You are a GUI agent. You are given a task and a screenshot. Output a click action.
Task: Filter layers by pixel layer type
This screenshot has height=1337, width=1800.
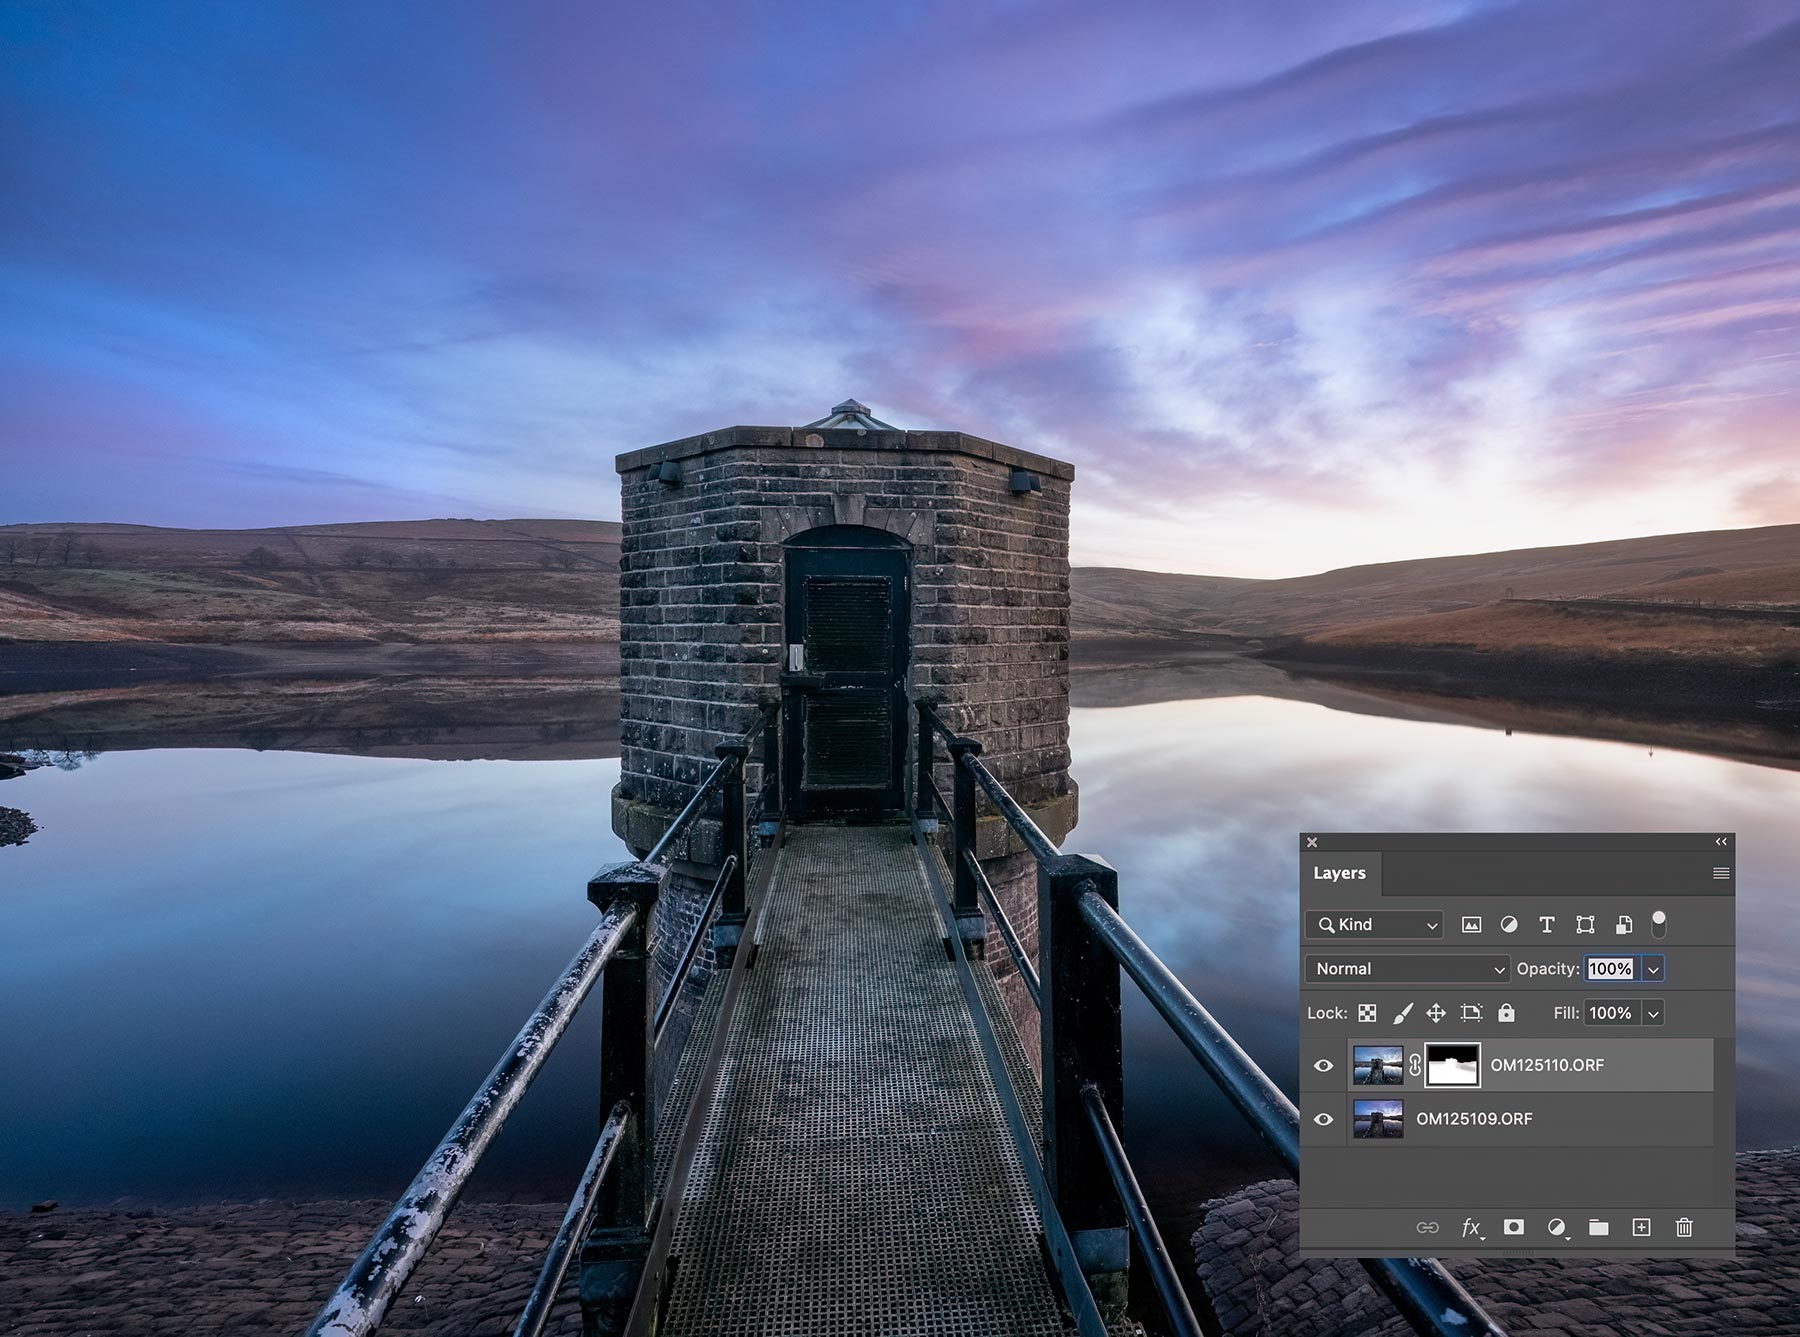1471,925
